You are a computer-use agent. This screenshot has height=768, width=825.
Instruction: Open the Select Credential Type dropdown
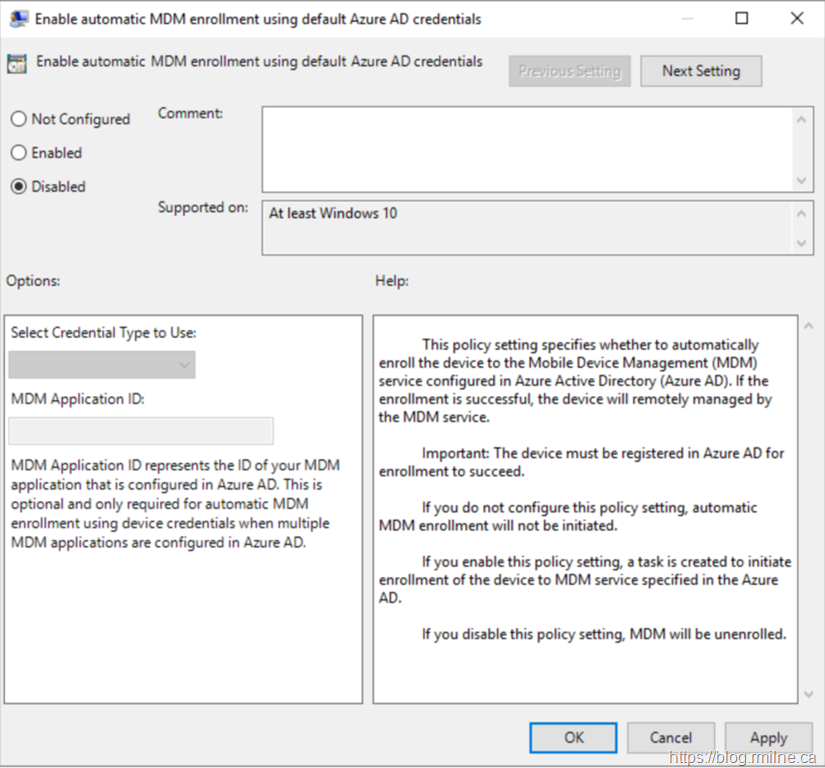point(102,365)
